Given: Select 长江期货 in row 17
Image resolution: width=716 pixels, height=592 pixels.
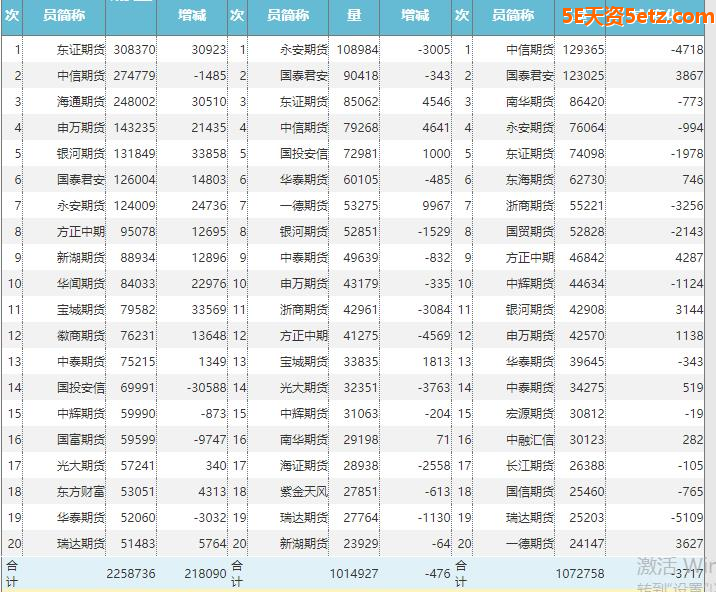Looking at the screenshot, I should [530, 466].
